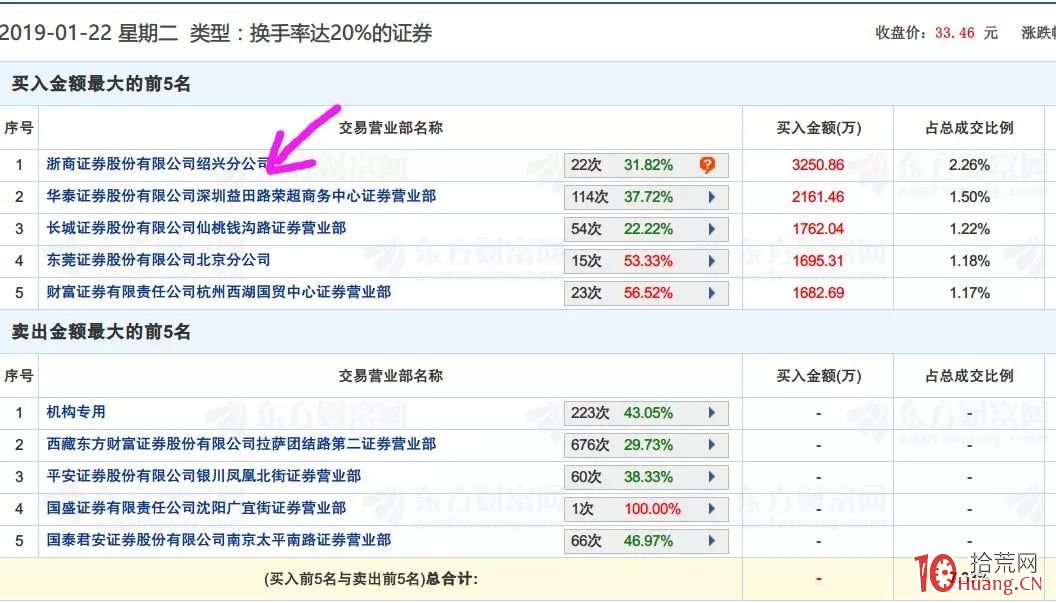The width and height of the screenshot is (1056, 603).
Task: Expand the arrow in the 长城证券 仙桃钱沟路 row
Action: 712,229
